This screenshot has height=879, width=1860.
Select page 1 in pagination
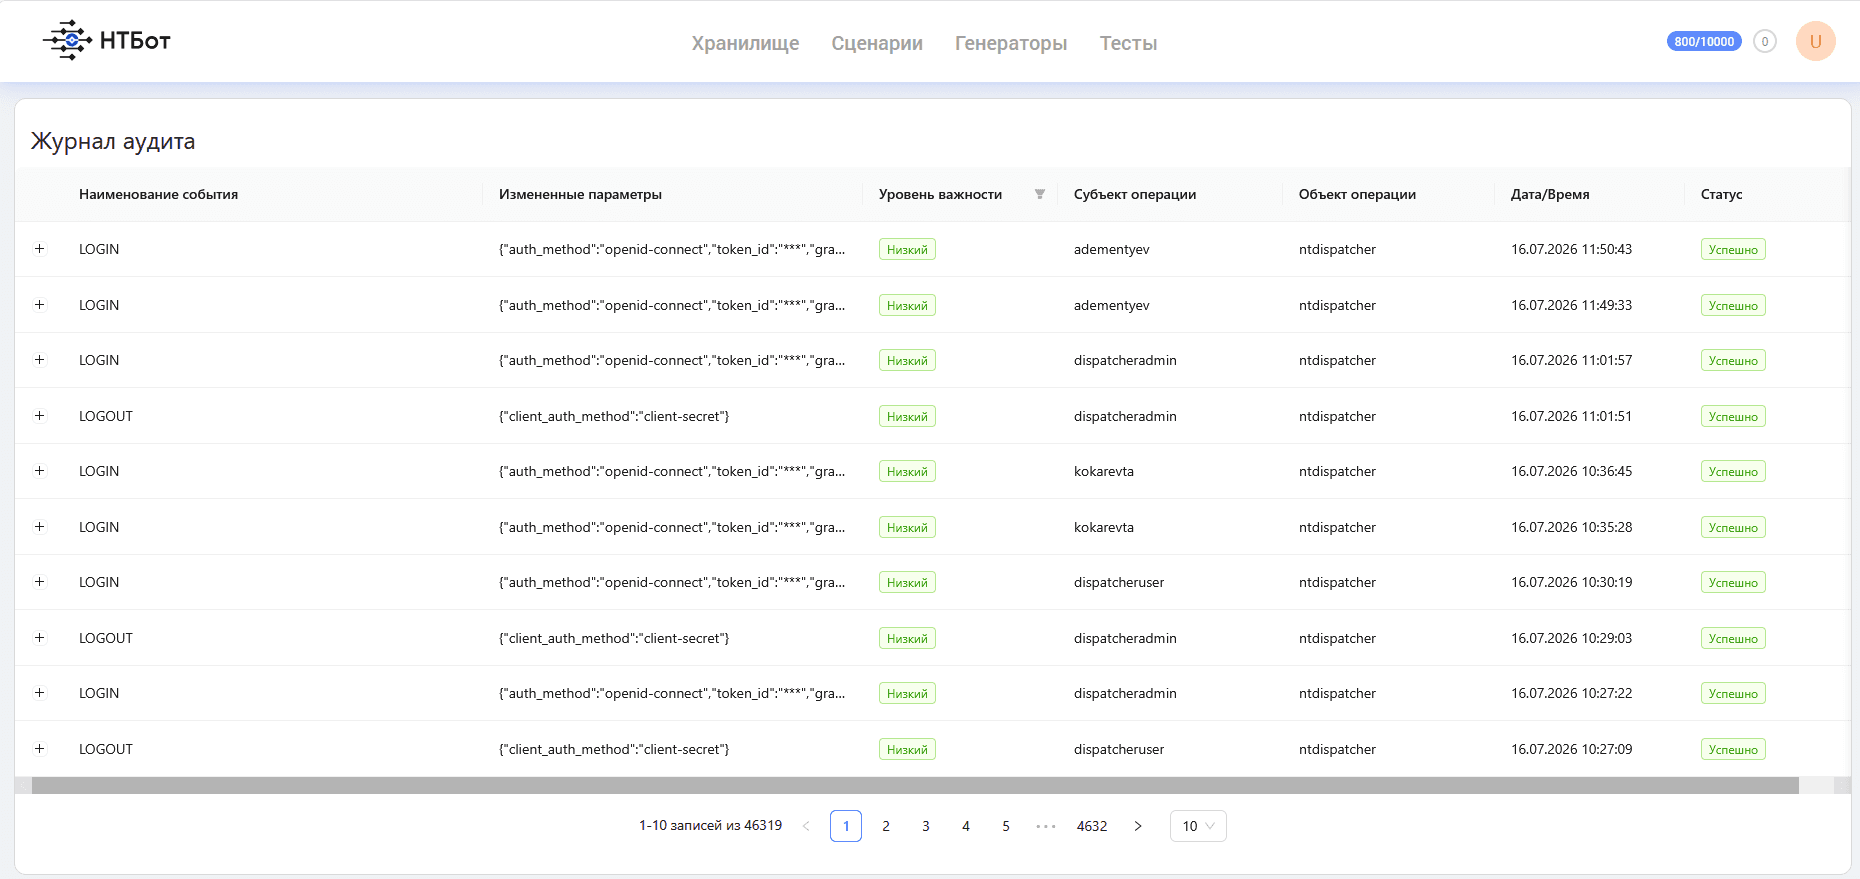pyautogui.click(x=846, y=826)
